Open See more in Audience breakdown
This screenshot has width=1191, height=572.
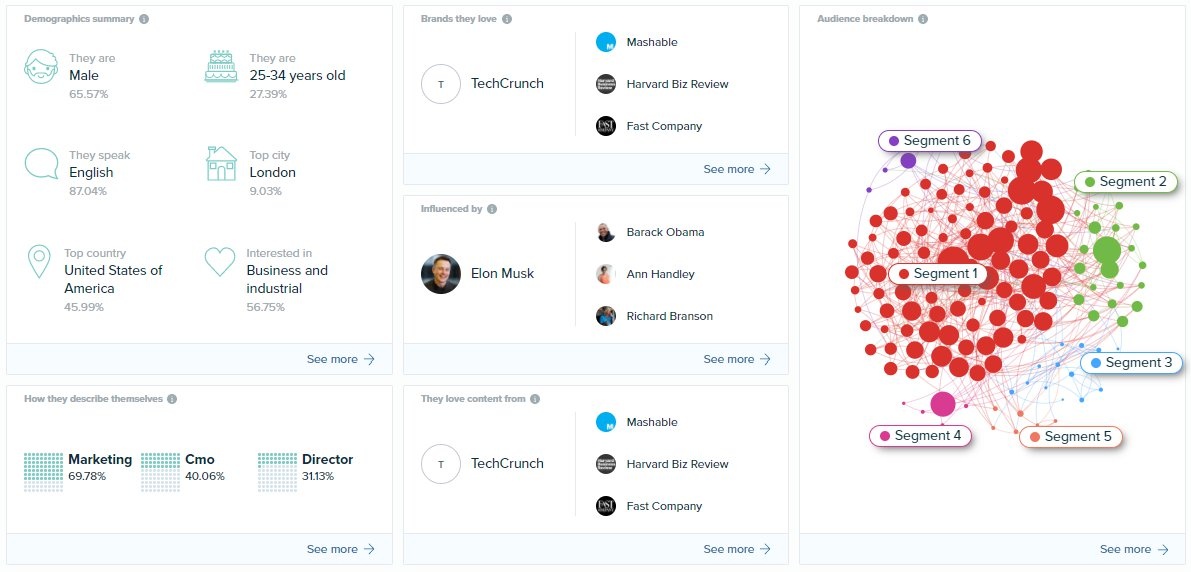point(1134,549)
